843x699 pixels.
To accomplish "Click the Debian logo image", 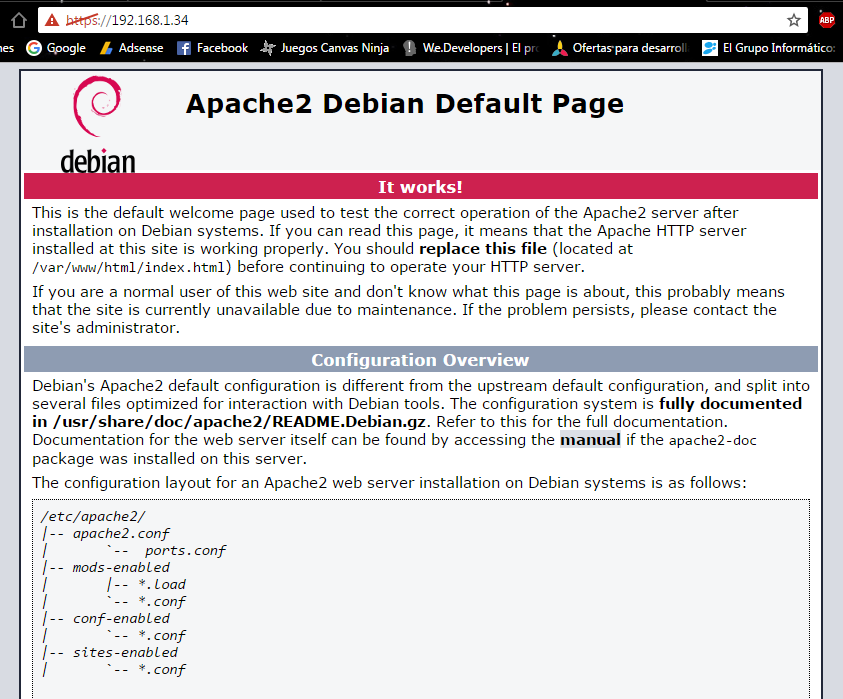I will tap(97, 124).
